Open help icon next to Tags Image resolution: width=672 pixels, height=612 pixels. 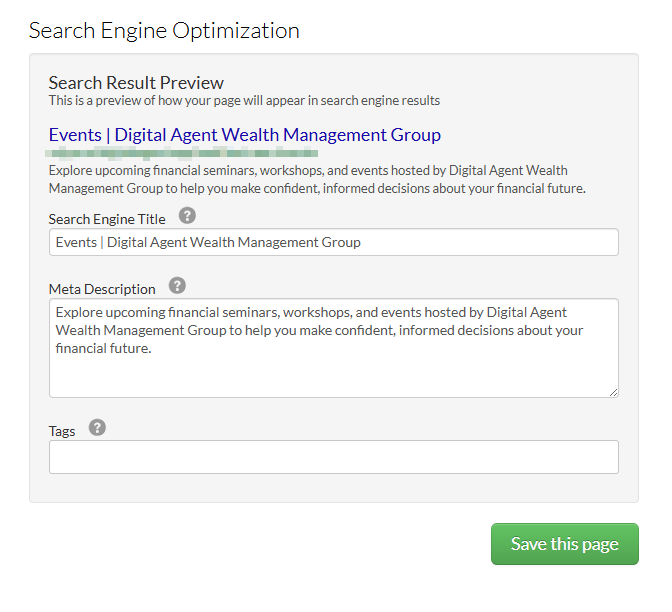coord(97,427)
